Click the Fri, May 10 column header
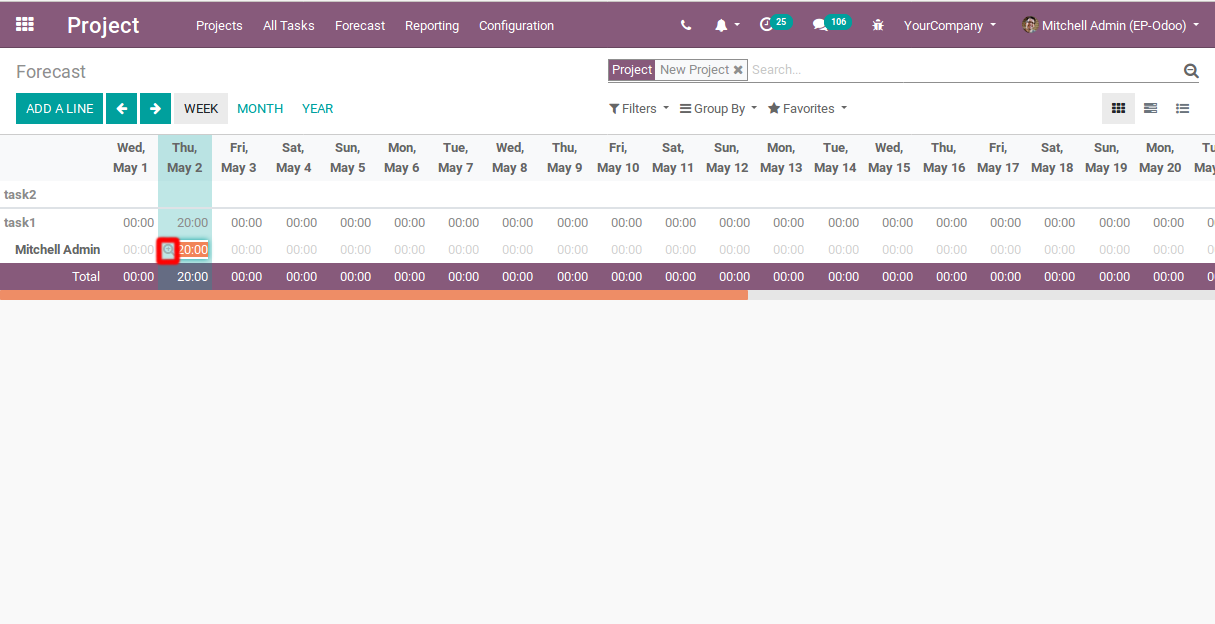Screen dimensions: 1215x624 (618, 158)
